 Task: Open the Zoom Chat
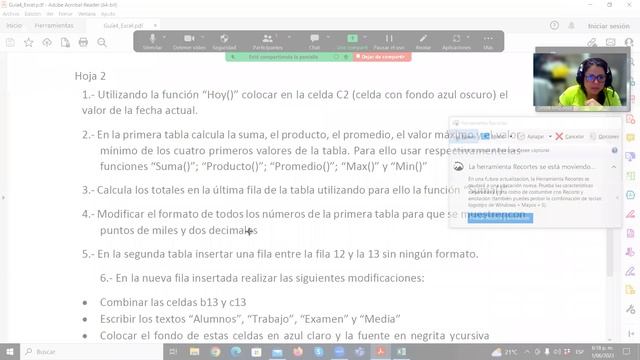click(314, 41)
